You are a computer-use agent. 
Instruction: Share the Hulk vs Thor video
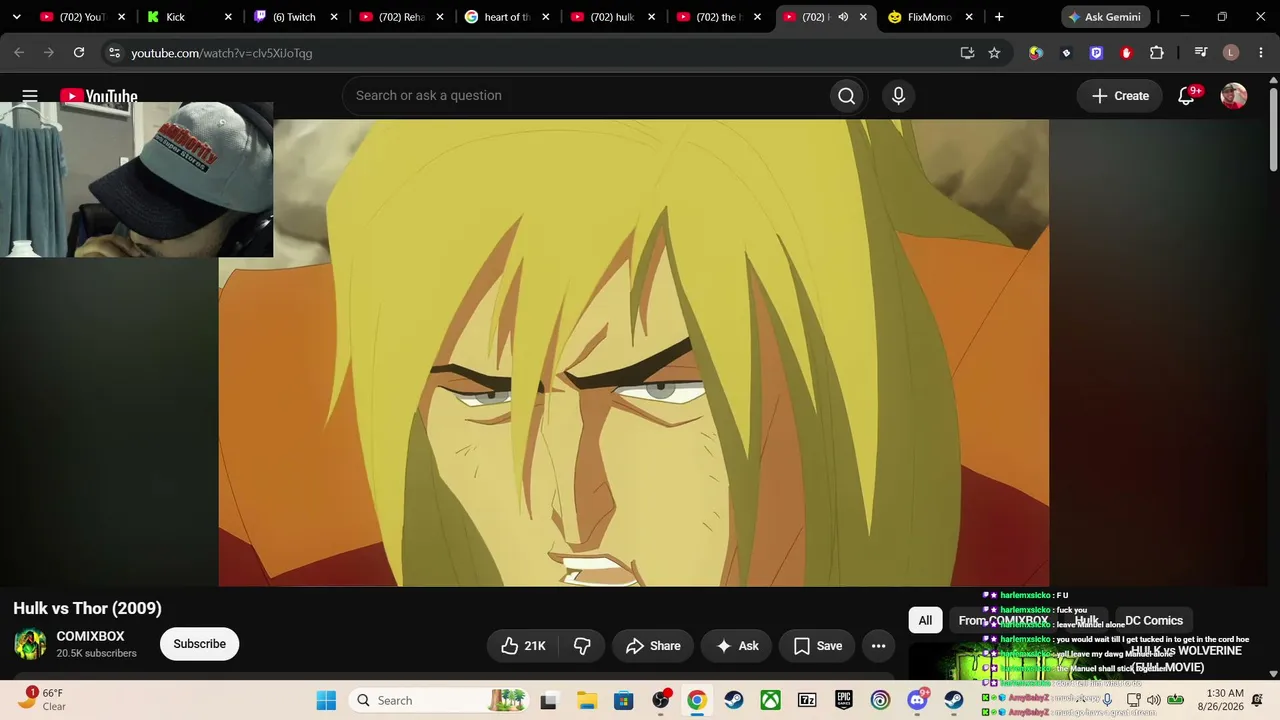(x=653, y=646)
